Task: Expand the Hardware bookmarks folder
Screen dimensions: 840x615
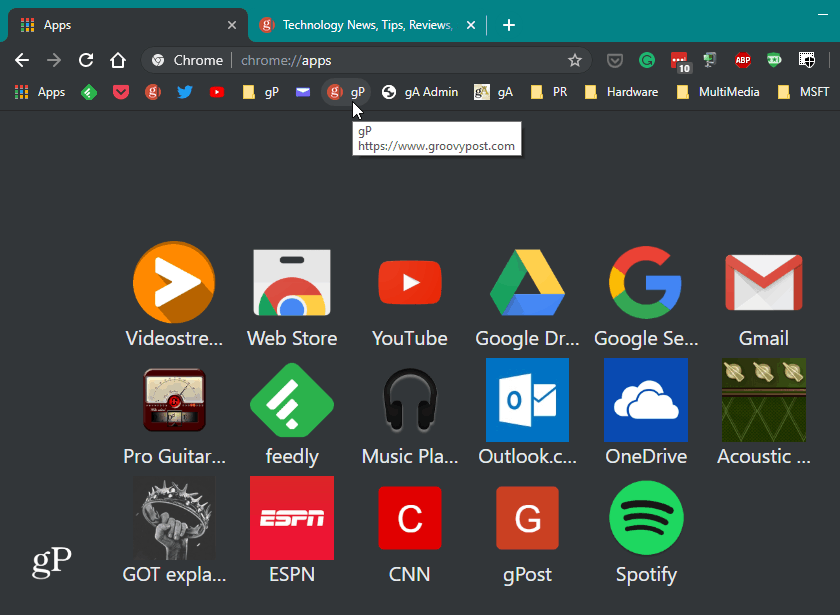Action: (x=621, y=92)
